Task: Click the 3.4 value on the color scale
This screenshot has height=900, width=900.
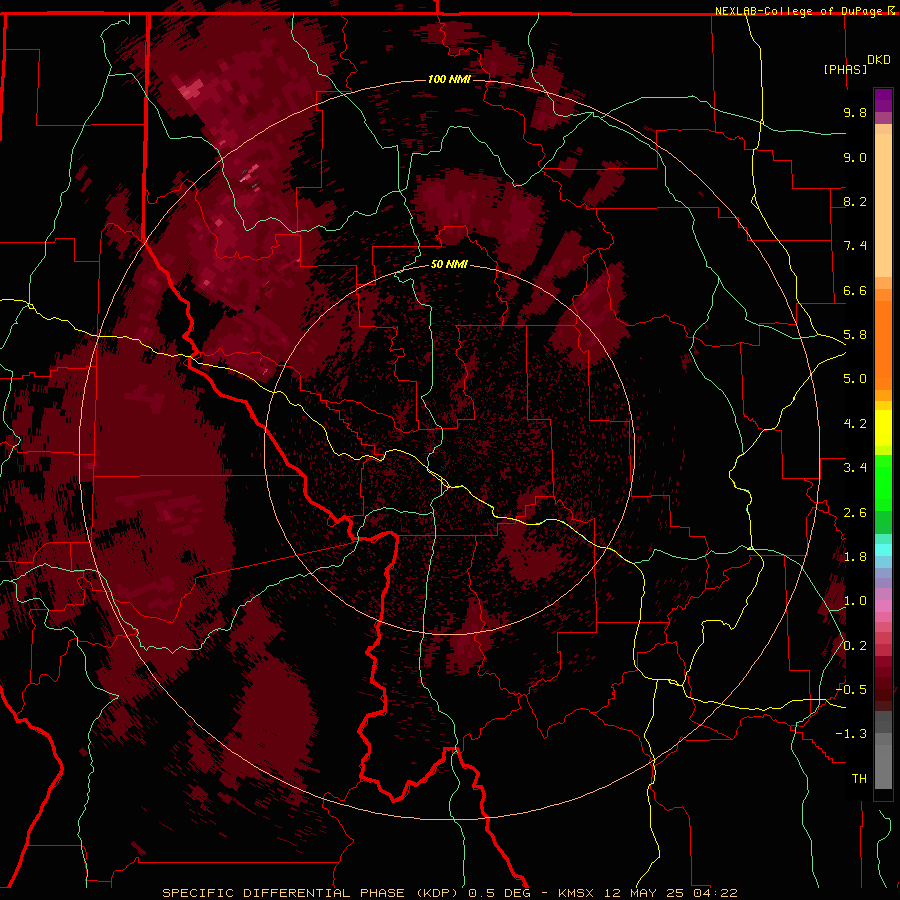Action: [x=855, y=468]
